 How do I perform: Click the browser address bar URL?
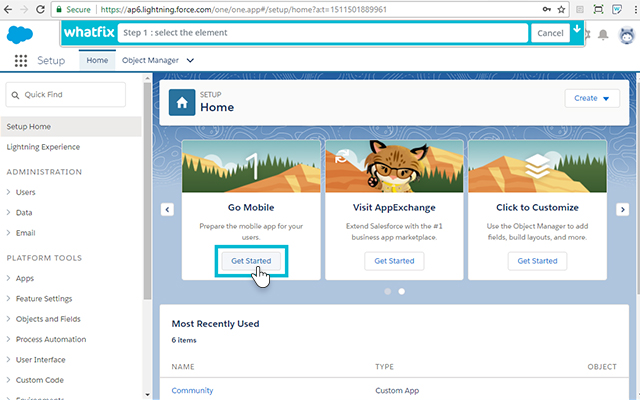[244, 9]
